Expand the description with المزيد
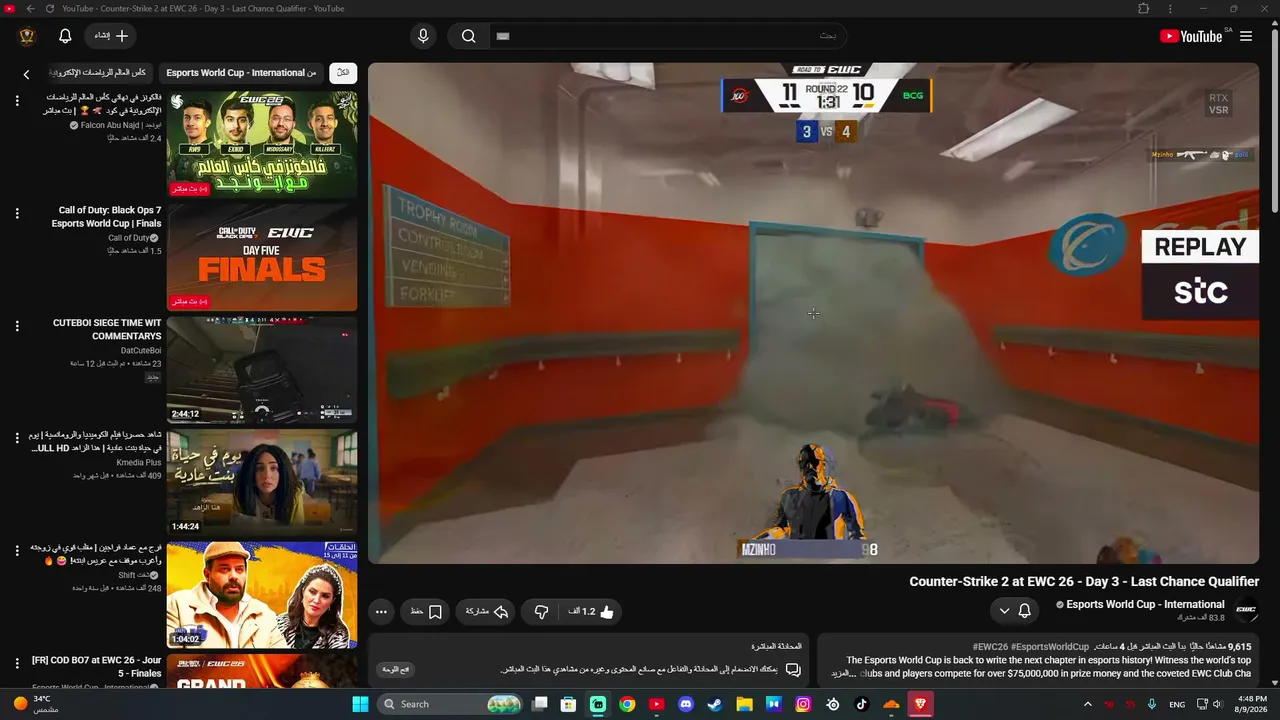This screenshot has width=1280, height=720. 843,673
